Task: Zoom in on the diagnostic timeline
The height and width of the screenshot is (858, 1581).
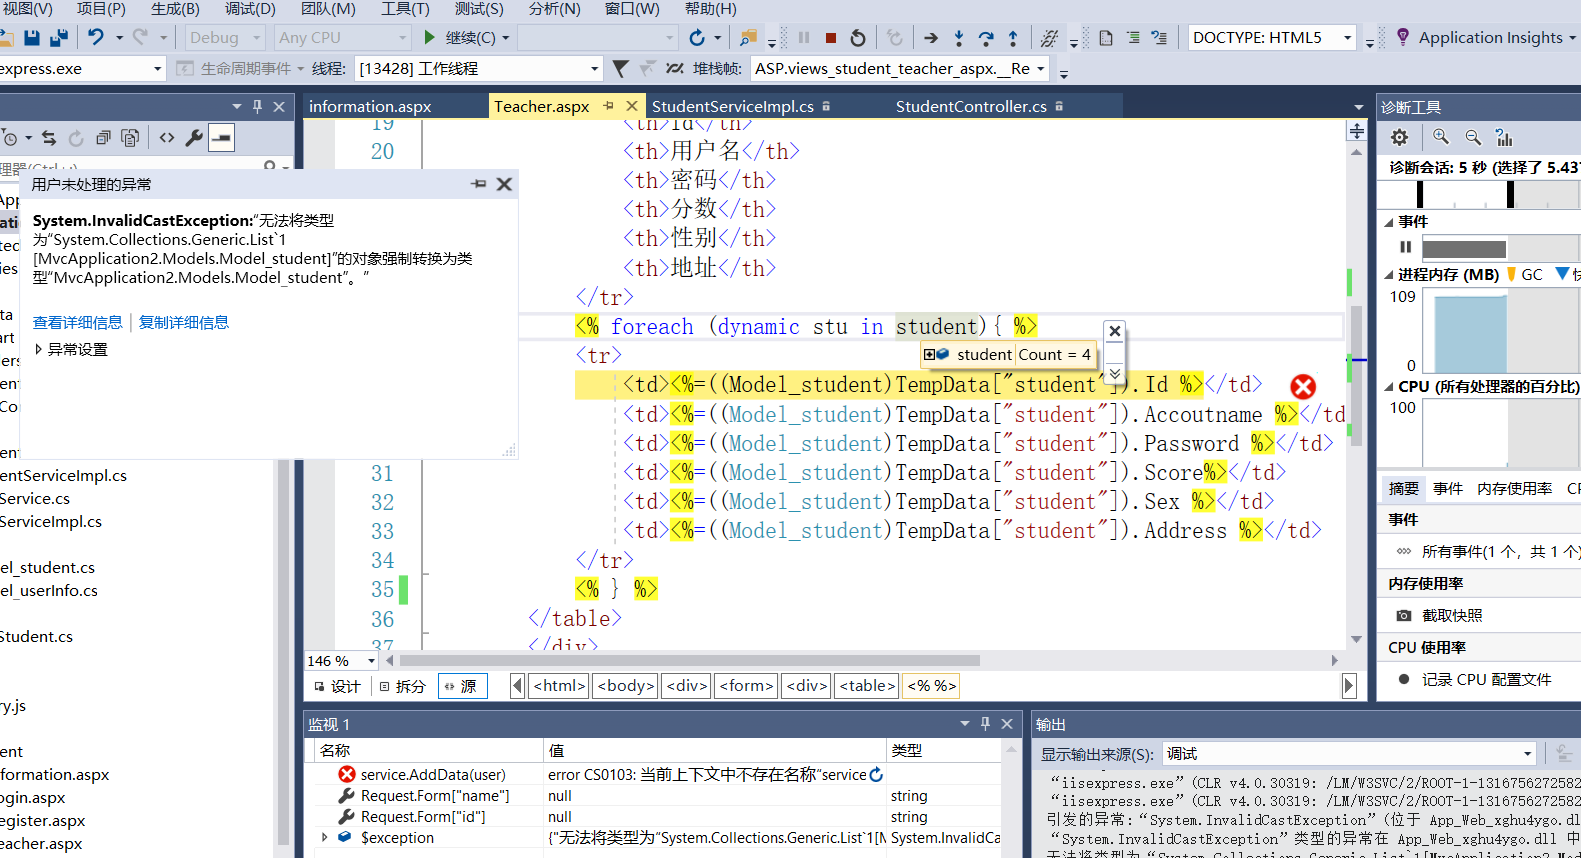Action: (1441, 137)
